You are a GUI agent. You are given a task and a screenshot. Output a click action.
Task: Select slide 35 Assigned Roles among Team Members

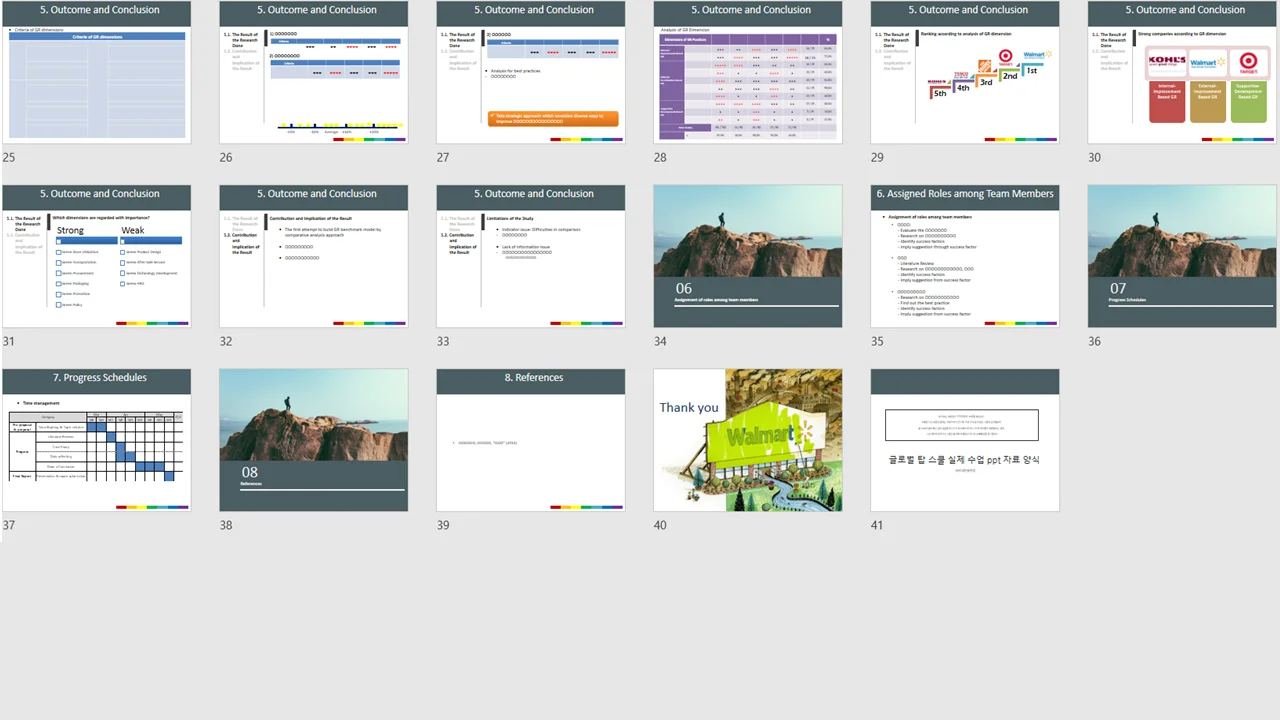click(x=965, y=256)
